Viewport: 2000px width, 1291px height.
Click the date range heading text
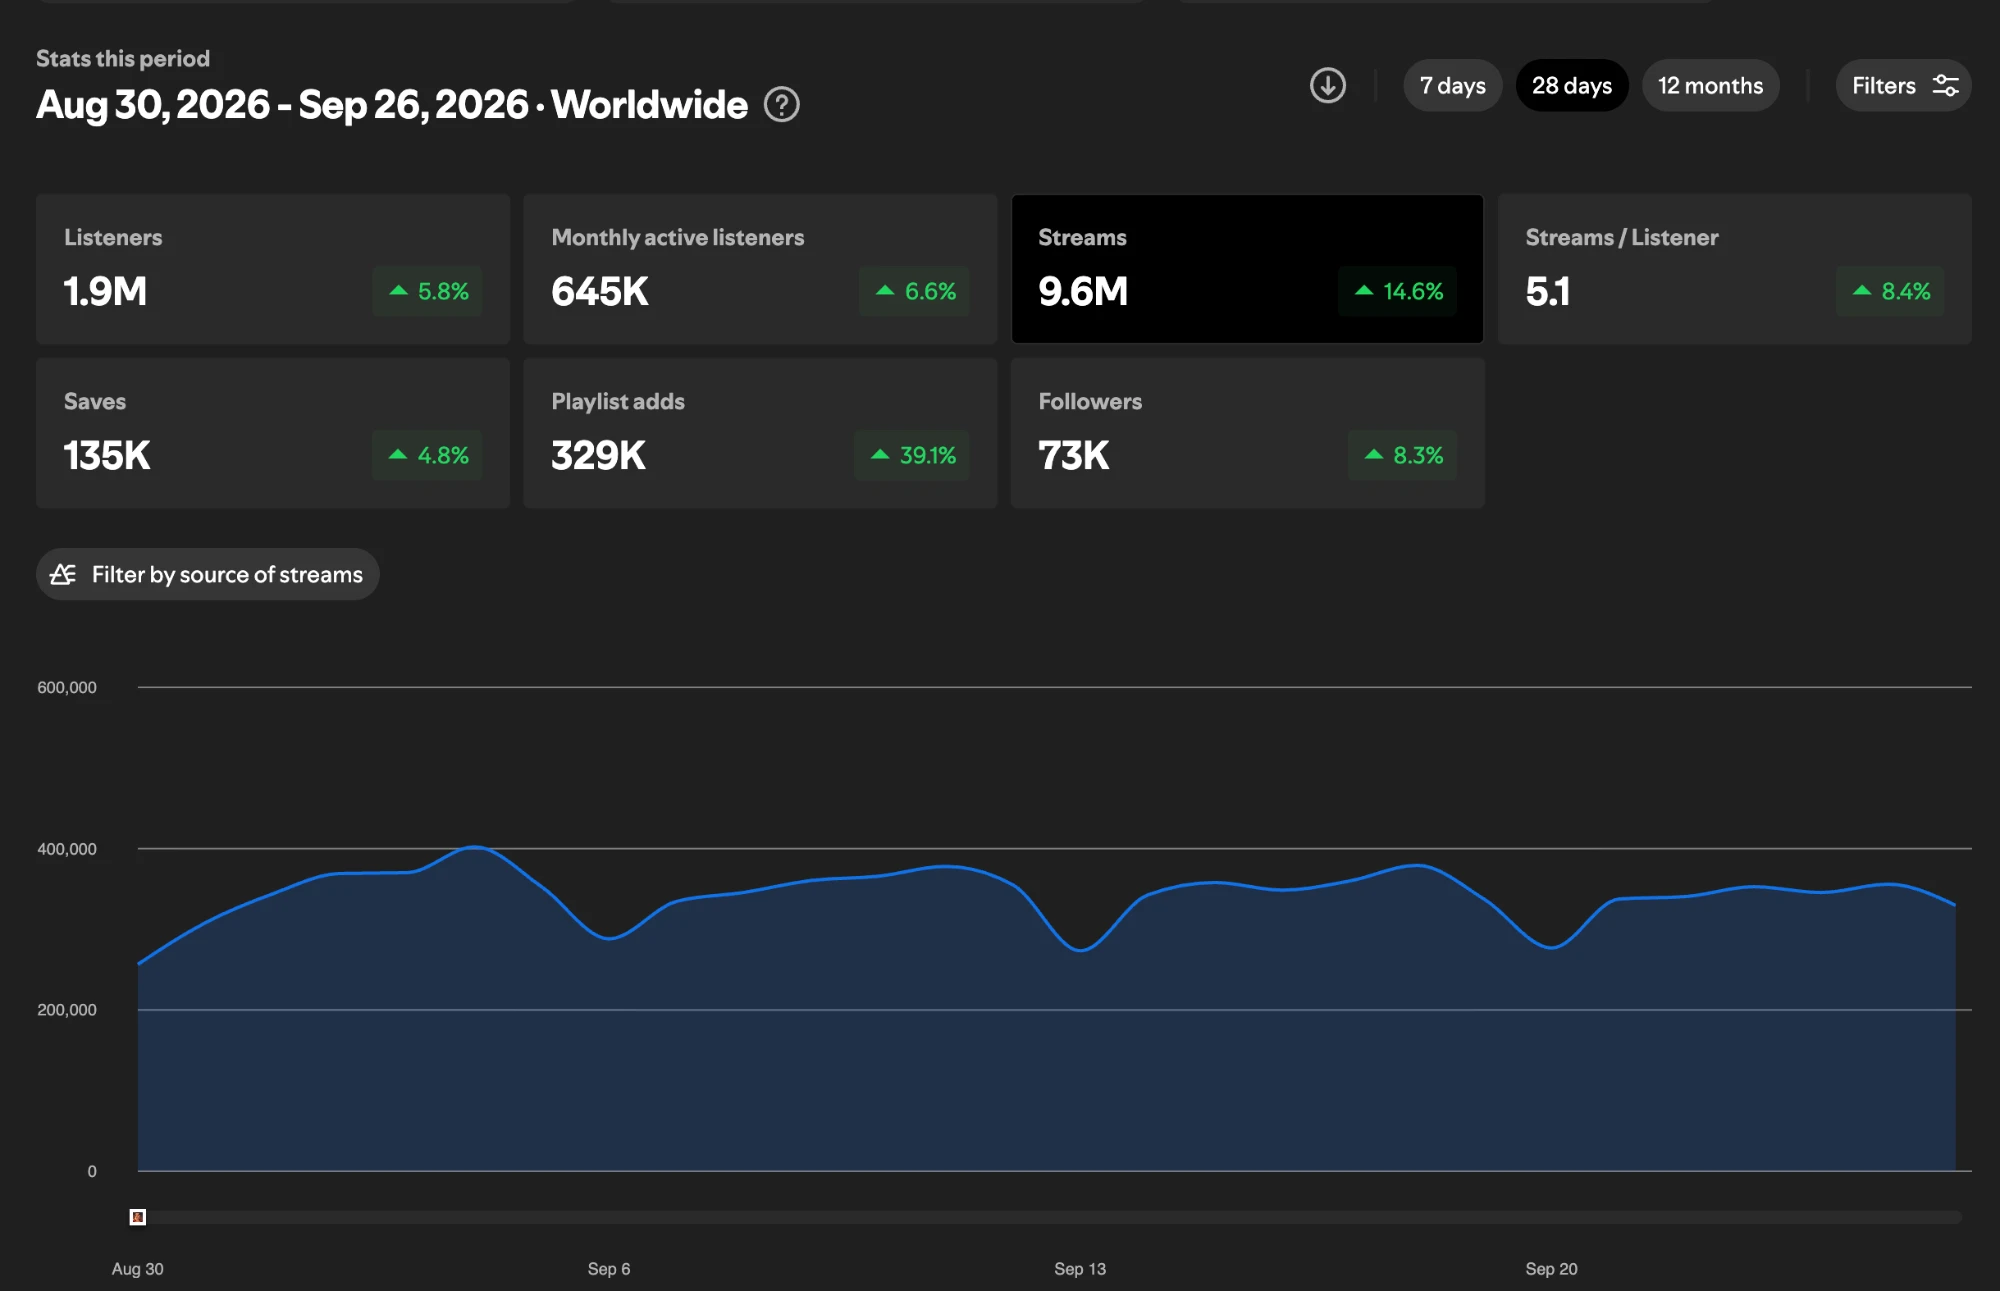[x=391, y=104]
